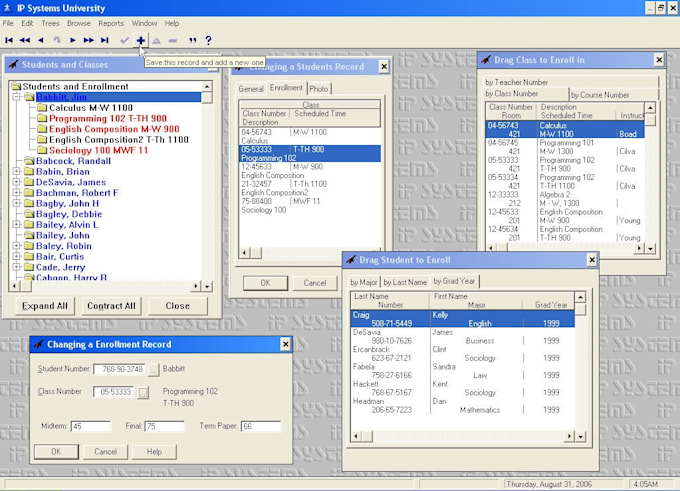Viewport: 680px width, 491px height.
Task: Select student DeSavia James row
Action: pyautogui.click(x=462, y=337)
